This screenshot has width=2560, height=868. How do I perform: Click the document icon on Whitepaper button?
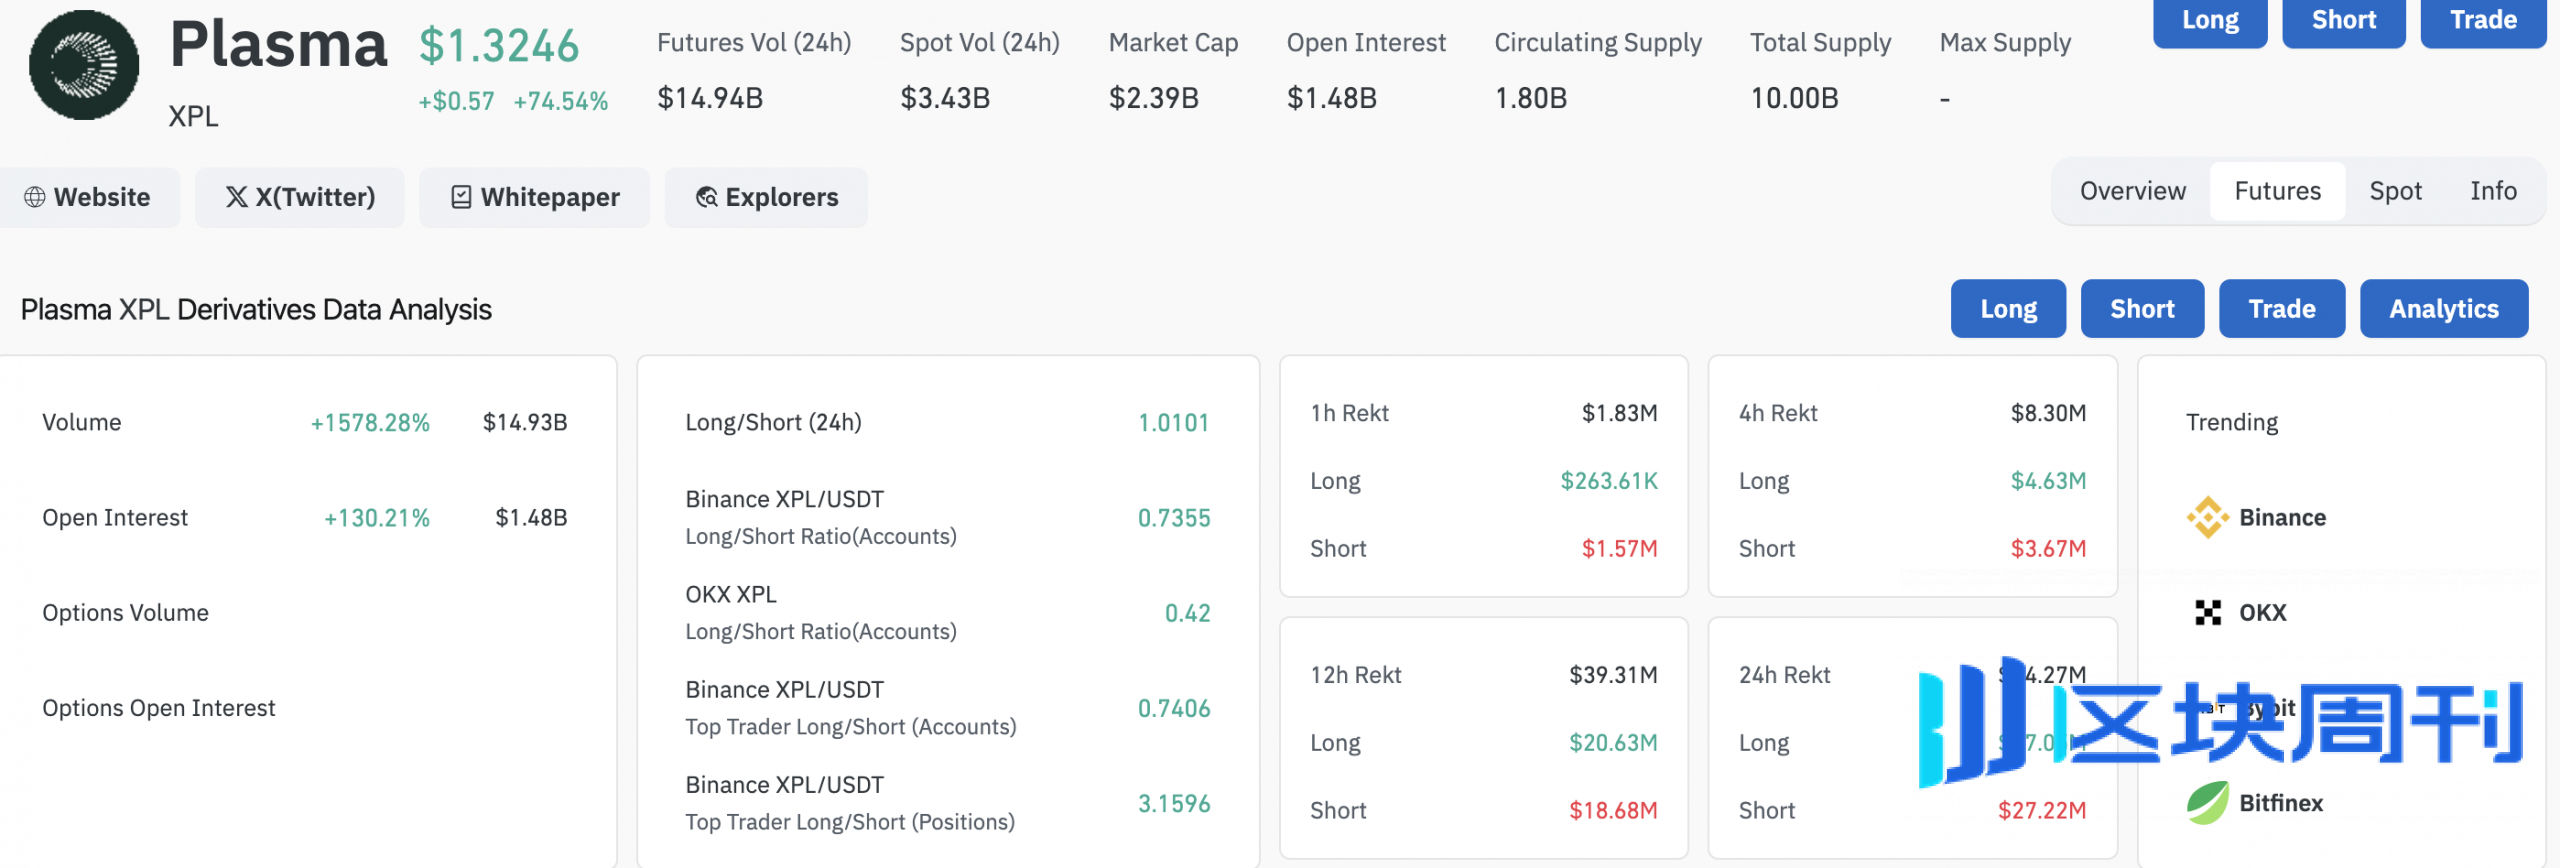click(x=461, y=197)
